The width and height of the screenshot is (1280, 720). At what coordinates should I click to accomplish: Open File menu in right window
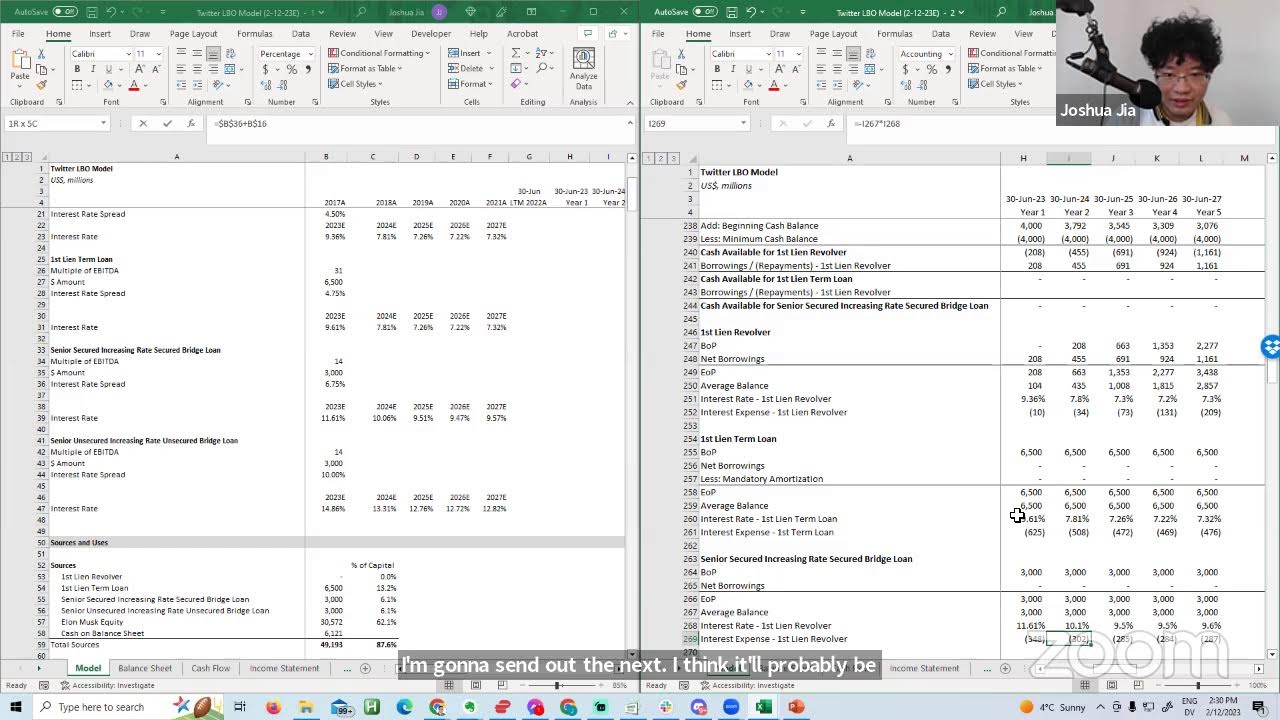point(658,33)
